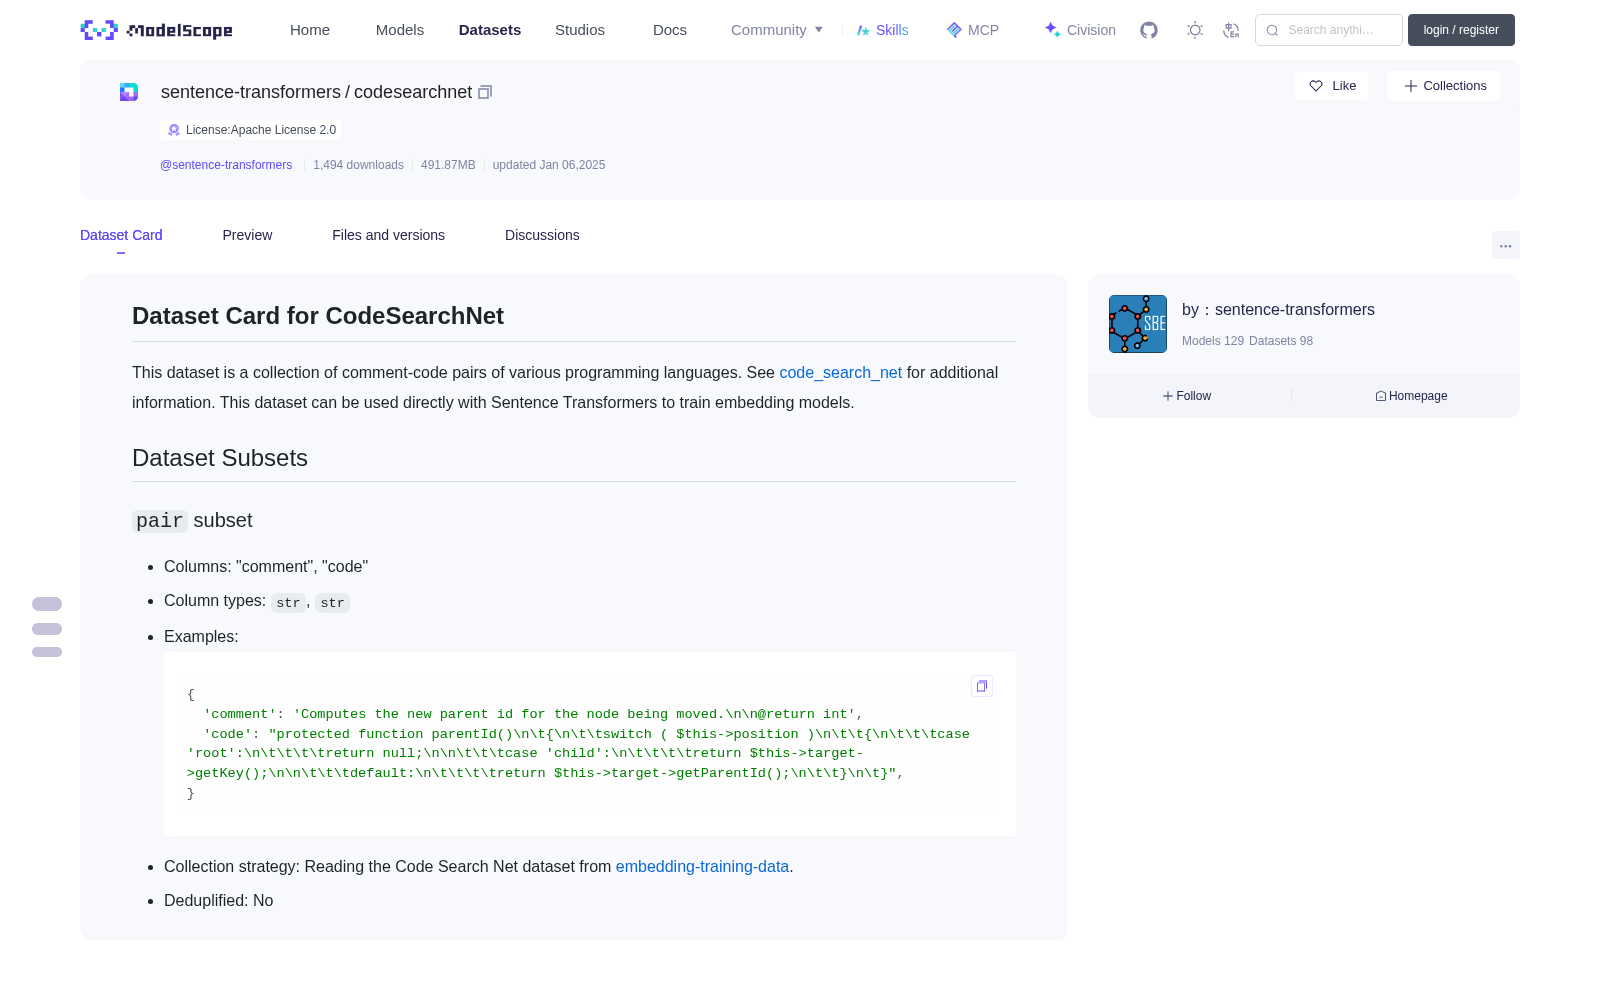The image size is (1600, 1000).
Task: Copy the dataset name codesearchnet
Action: (485, 92)
